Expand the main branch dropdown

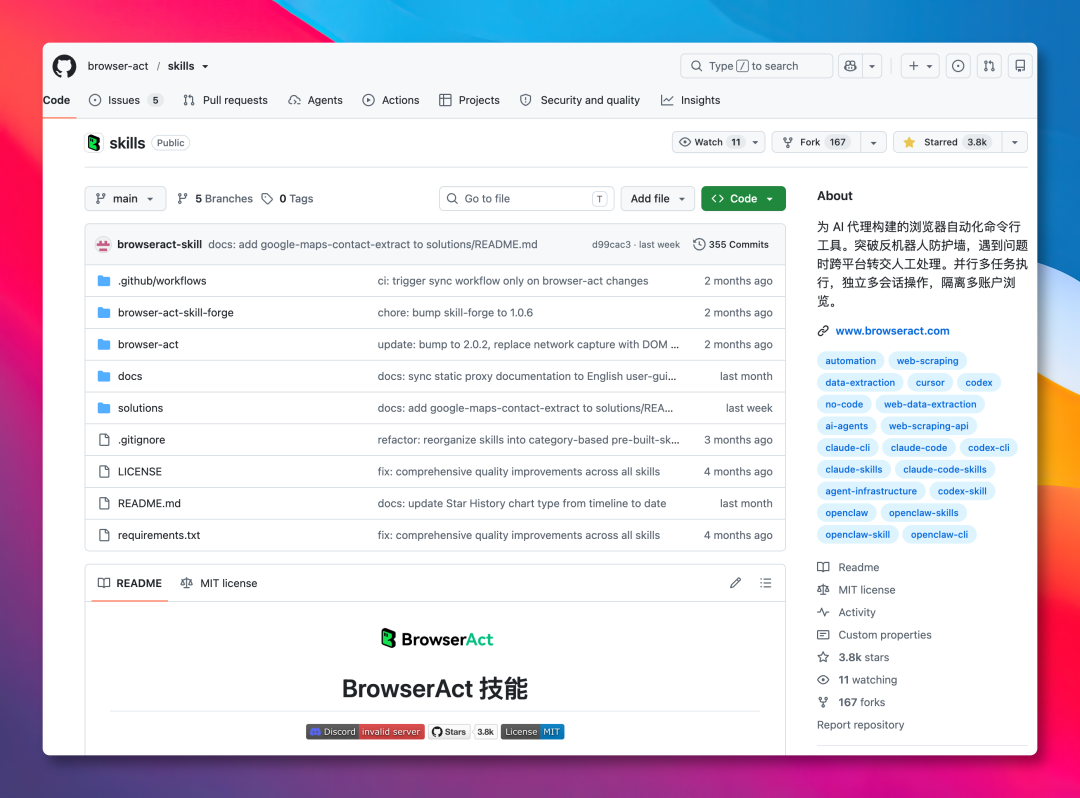(x=125, y=198)
